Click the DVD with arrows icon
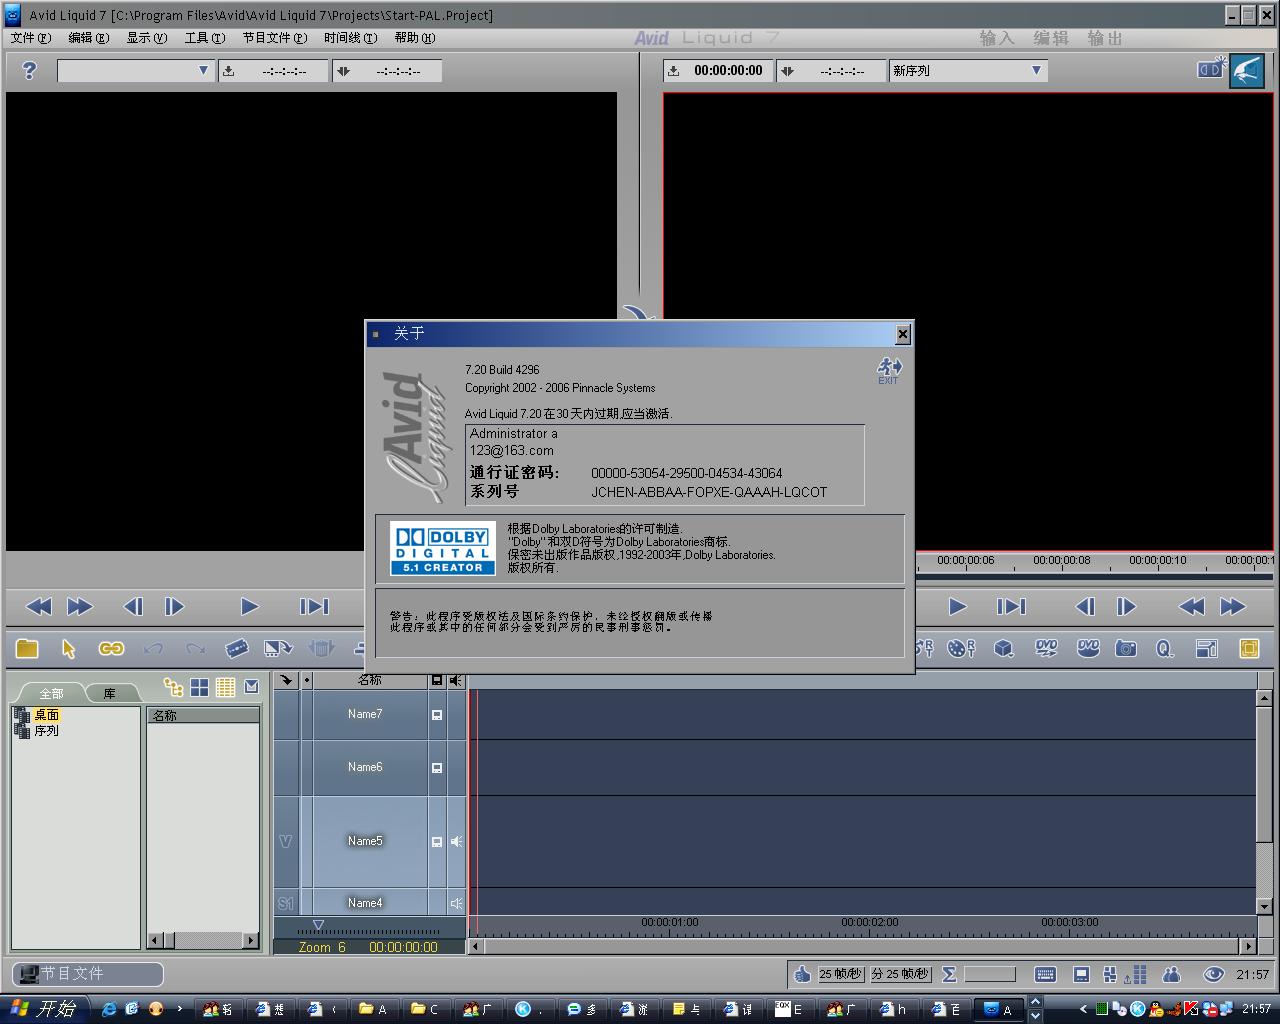 (x=1046, y=649)
